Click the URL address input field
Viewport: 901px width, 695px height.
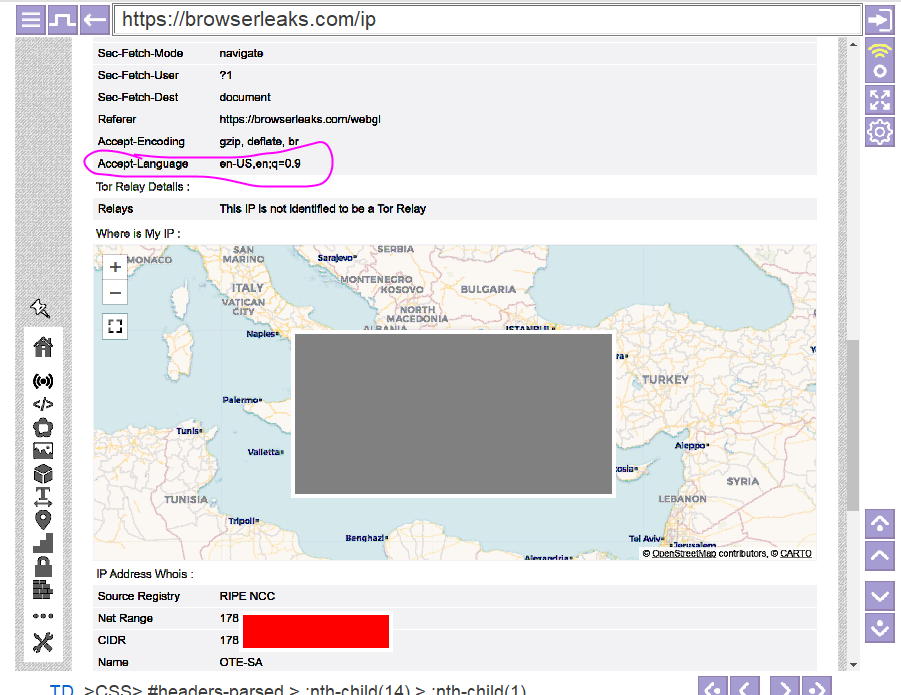coord(487,20)
